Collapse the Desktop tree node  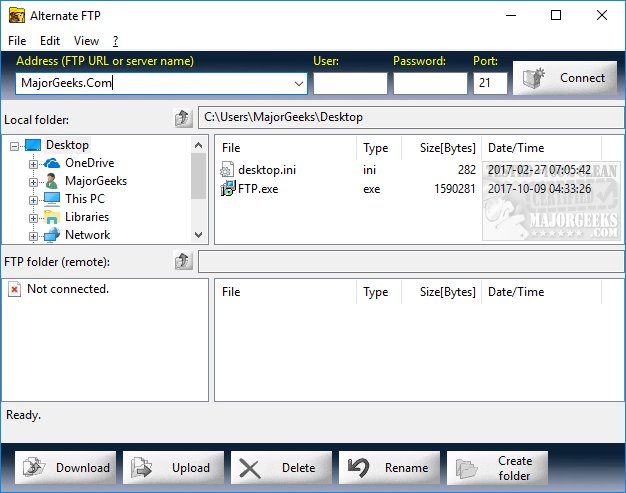(14, 146)
